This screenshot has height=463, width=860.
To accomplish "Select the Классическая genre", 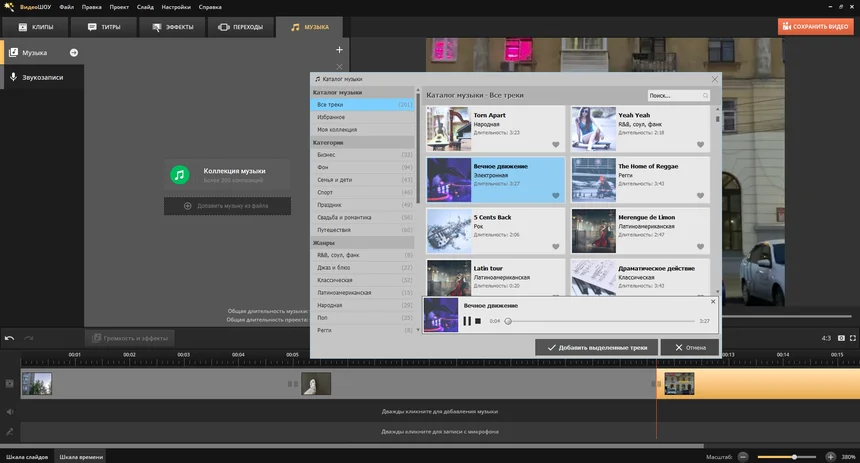I will [x=363, y=280].
